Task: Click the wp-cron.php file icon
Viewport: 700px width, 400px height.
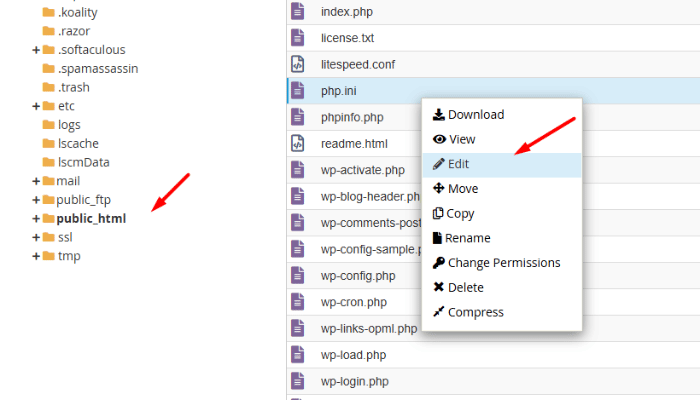Action: tap(297, 302)
